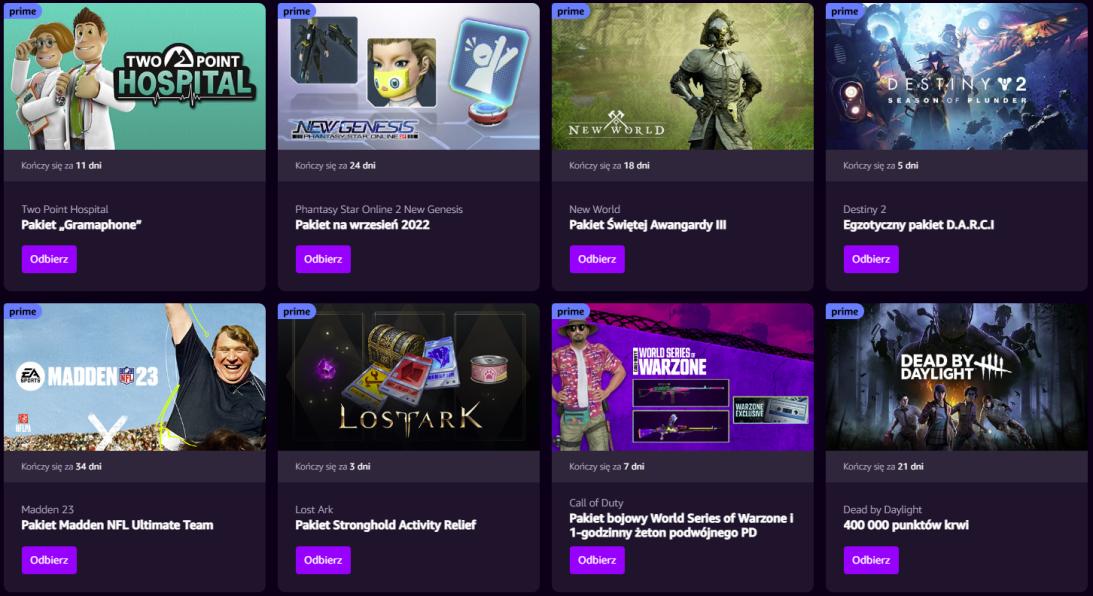
Task: Click Odbierz for Call of Duty Warzone pack
Action: [597, 560]
